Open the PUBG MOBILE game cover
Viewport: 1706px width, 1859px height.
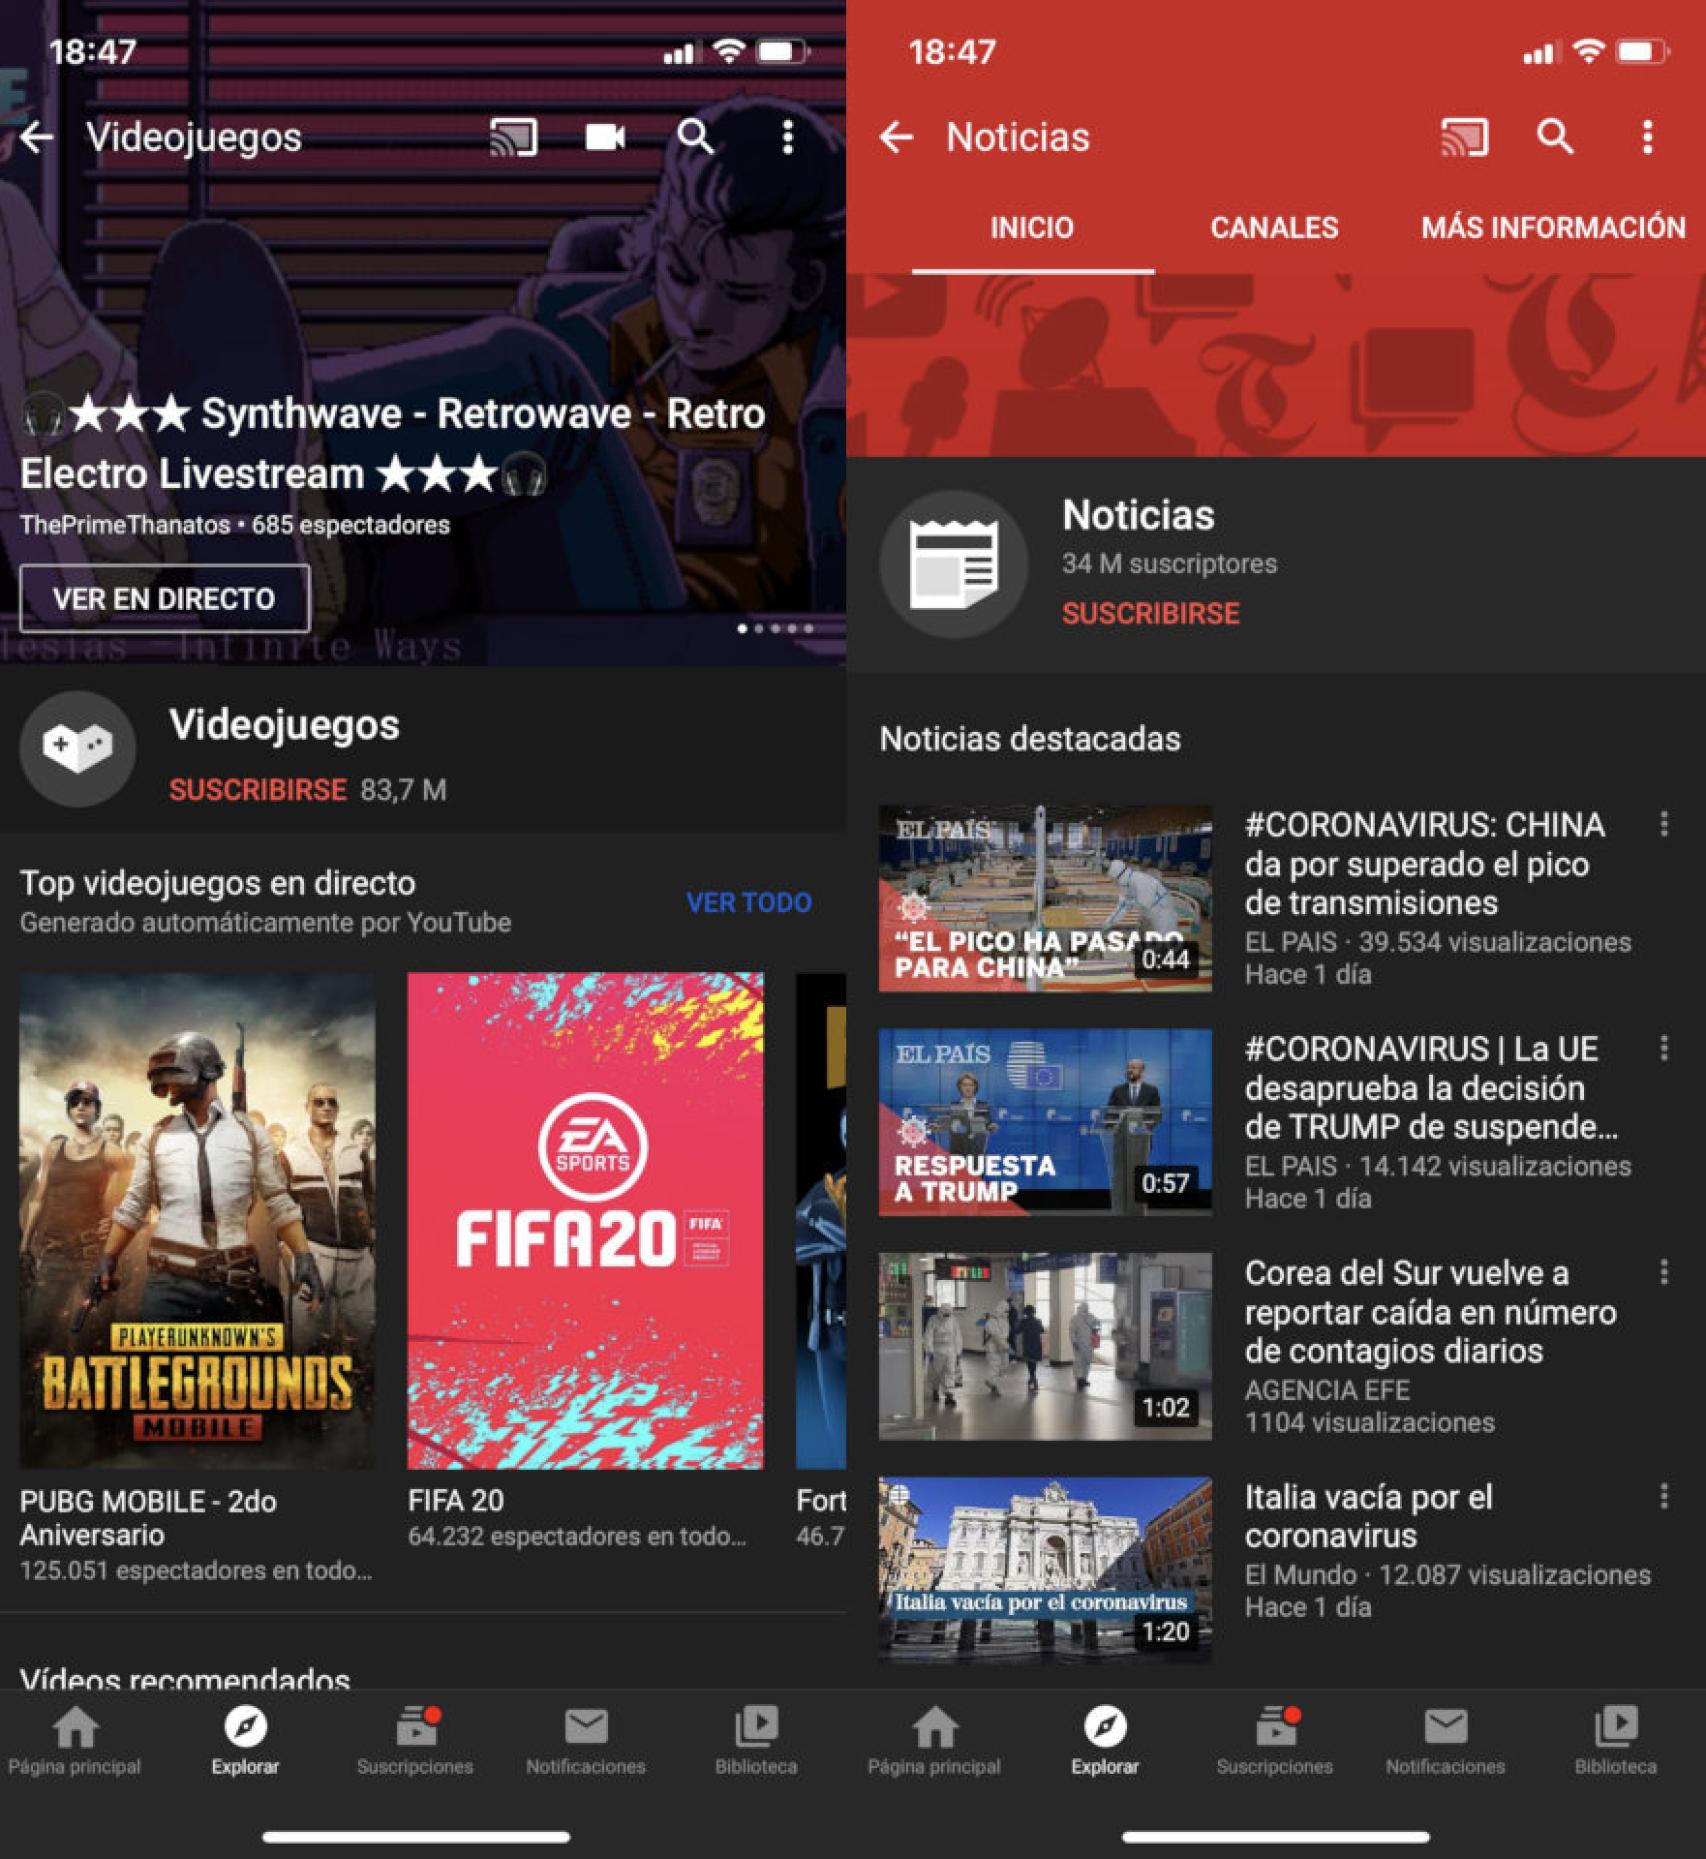[198, 1221]
